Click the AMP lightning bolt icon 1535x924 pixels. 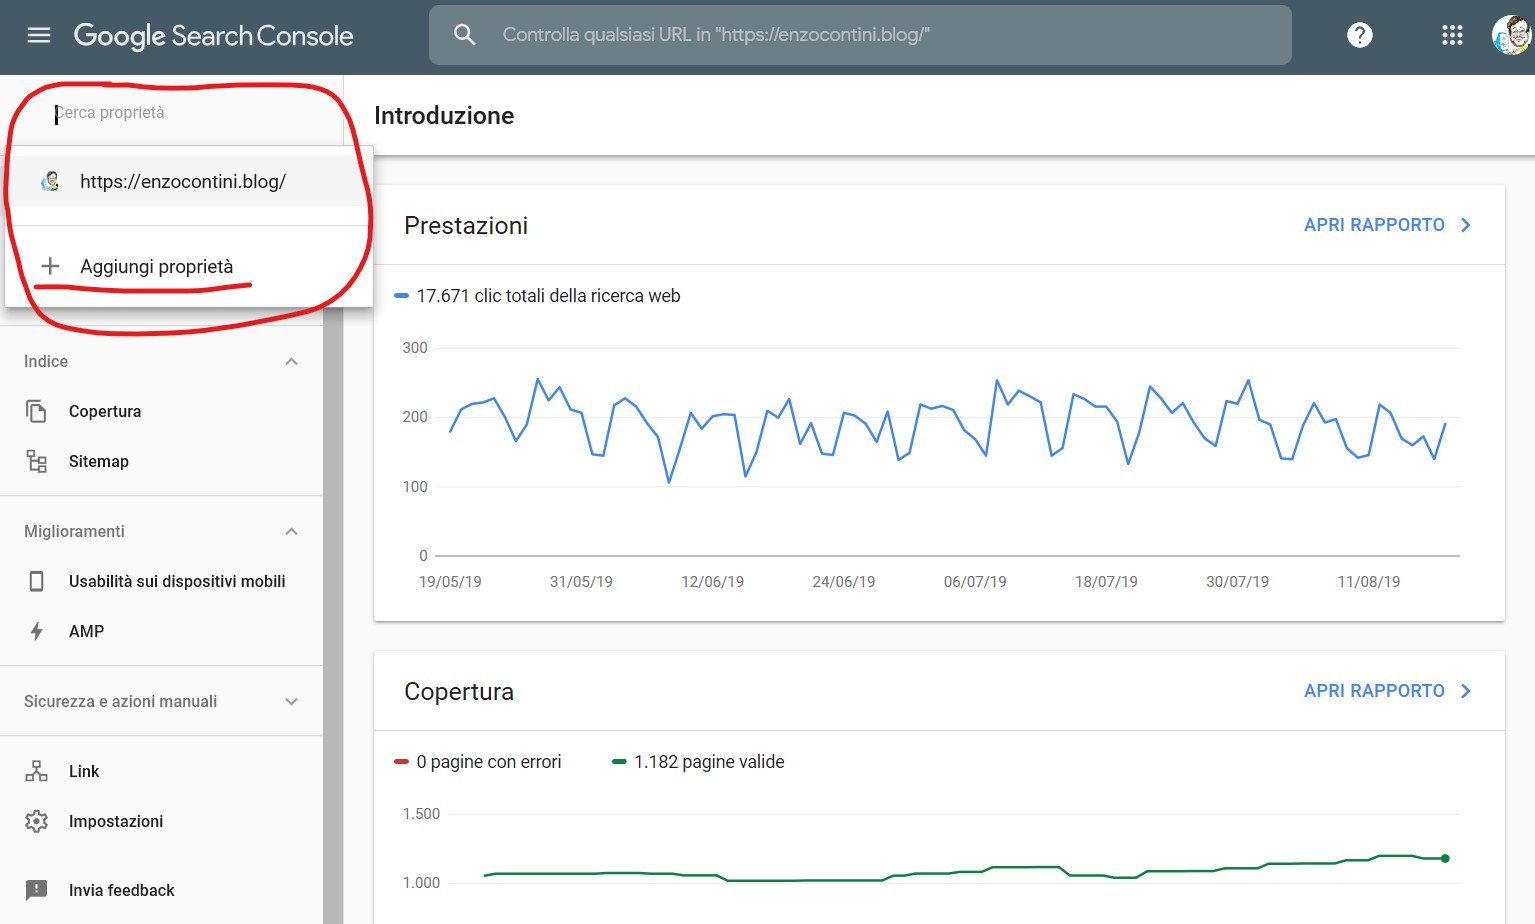coord(37,631)
